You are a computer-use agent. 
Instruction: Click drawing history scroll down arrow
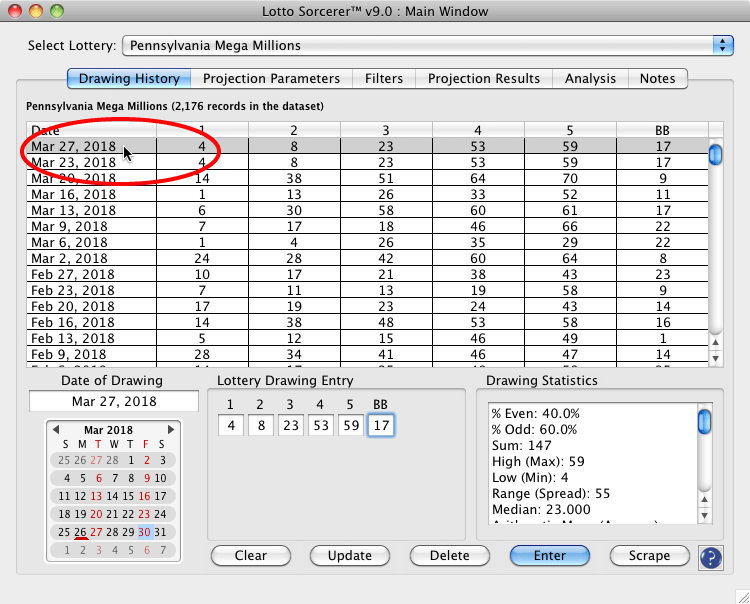[715, 358]
